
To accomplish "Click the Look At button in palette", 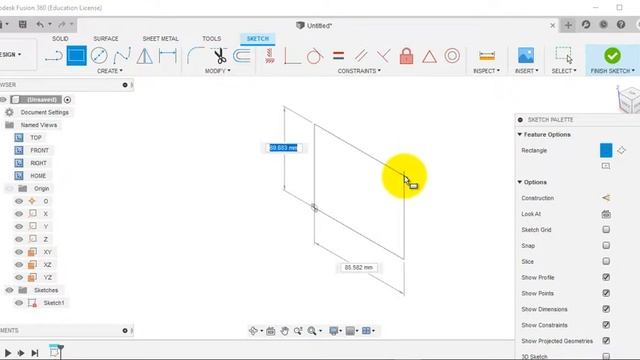I will tap(606, 214).
